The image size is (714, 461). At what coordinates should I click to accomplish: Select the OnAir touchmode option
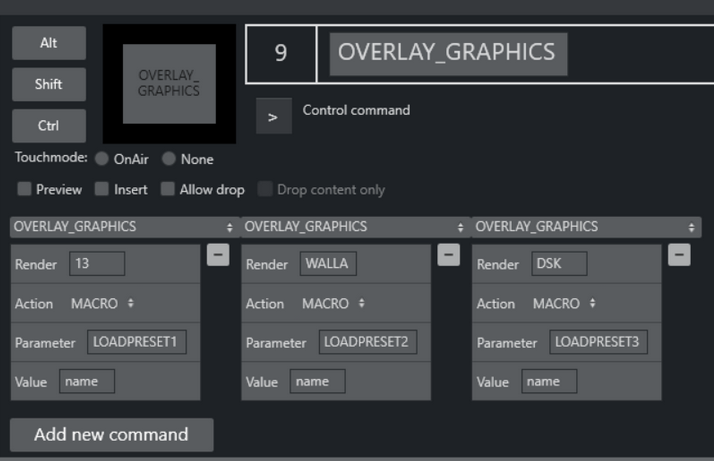[103, 159]
